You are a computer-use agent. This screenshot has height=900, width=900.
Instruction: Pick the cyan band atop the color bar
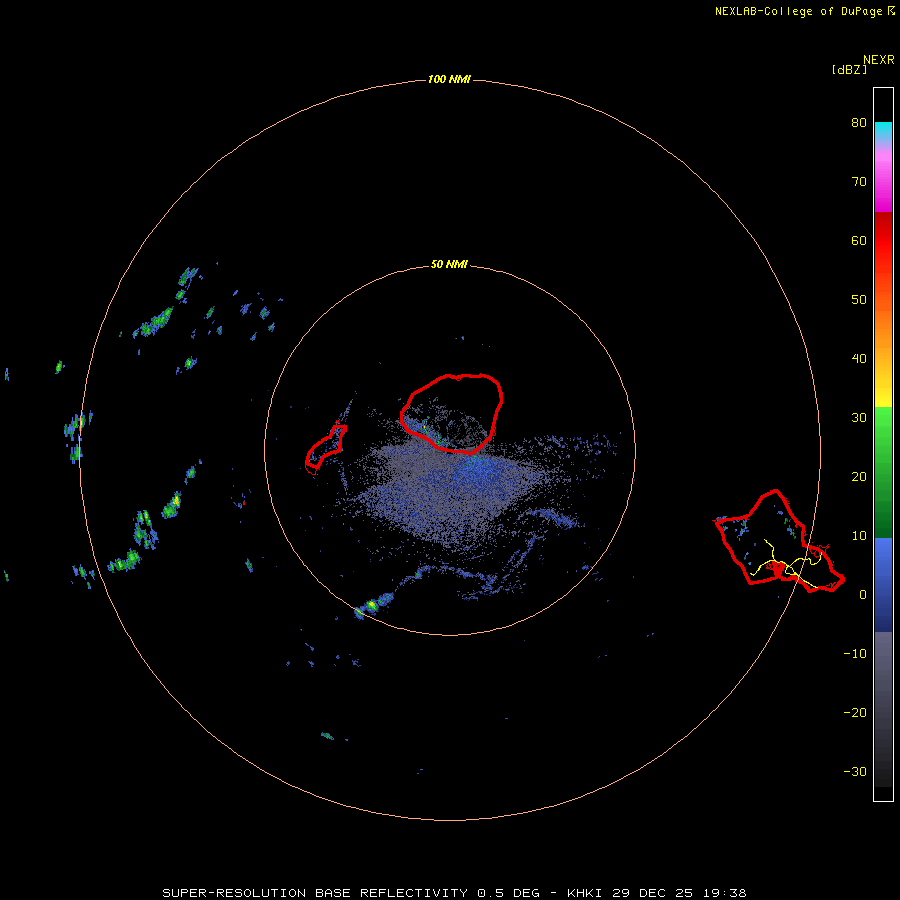883,131
